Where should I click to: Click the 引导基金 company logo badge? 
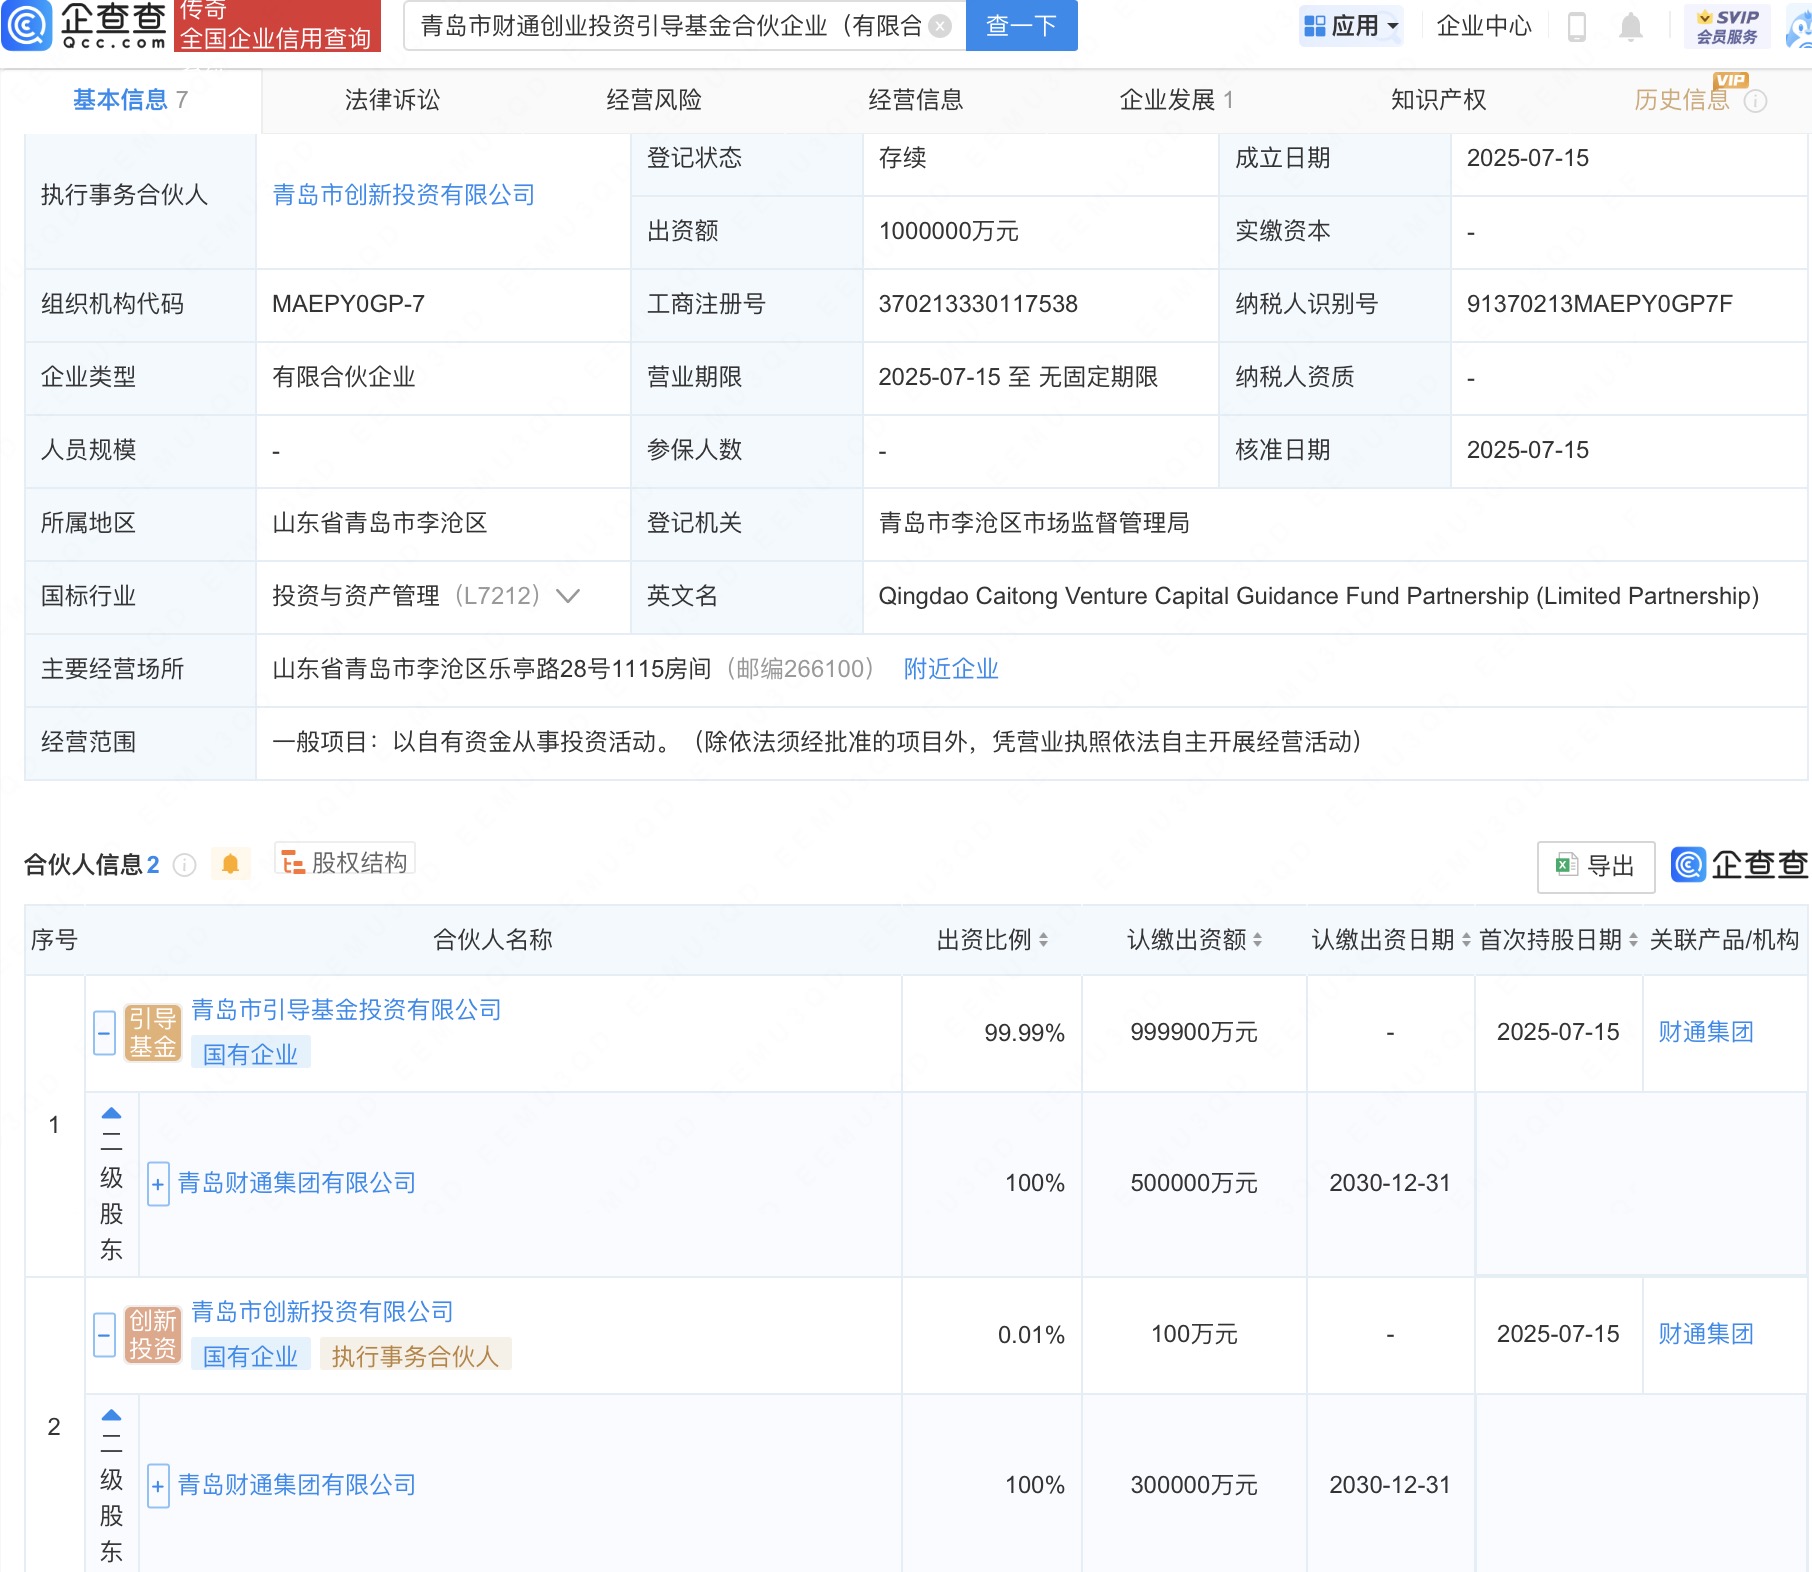coord(153,1033)
